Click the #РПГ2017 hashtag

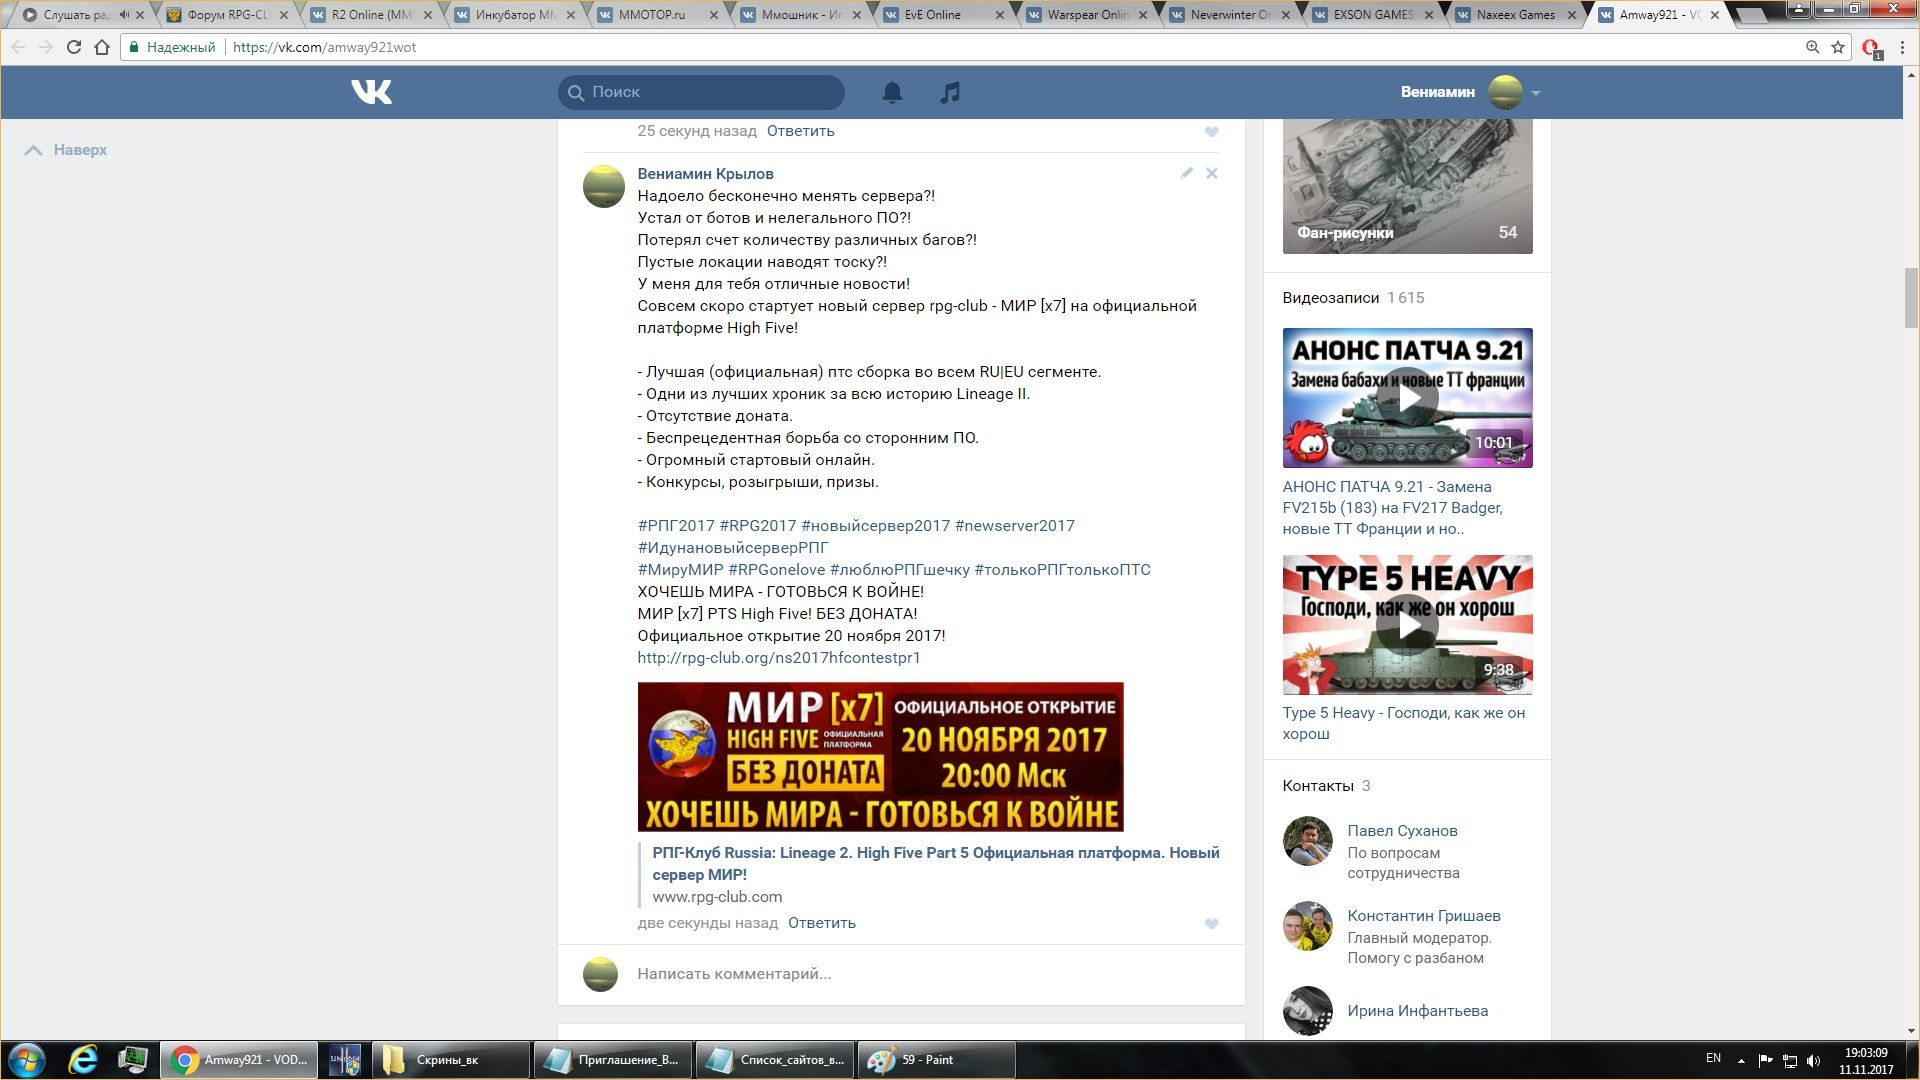[676, 526]
